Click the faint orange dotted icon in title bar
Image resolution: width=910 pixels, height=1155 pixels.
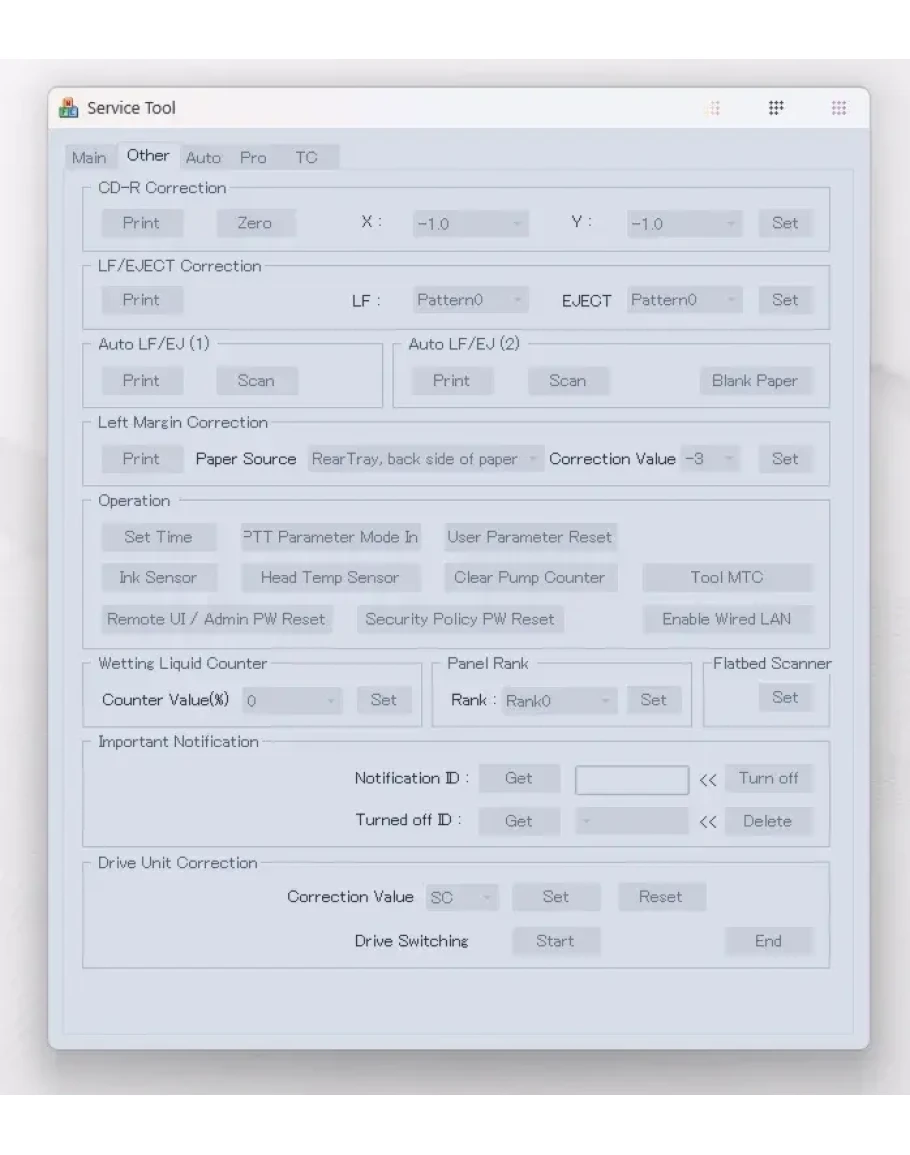coord(714,108)
